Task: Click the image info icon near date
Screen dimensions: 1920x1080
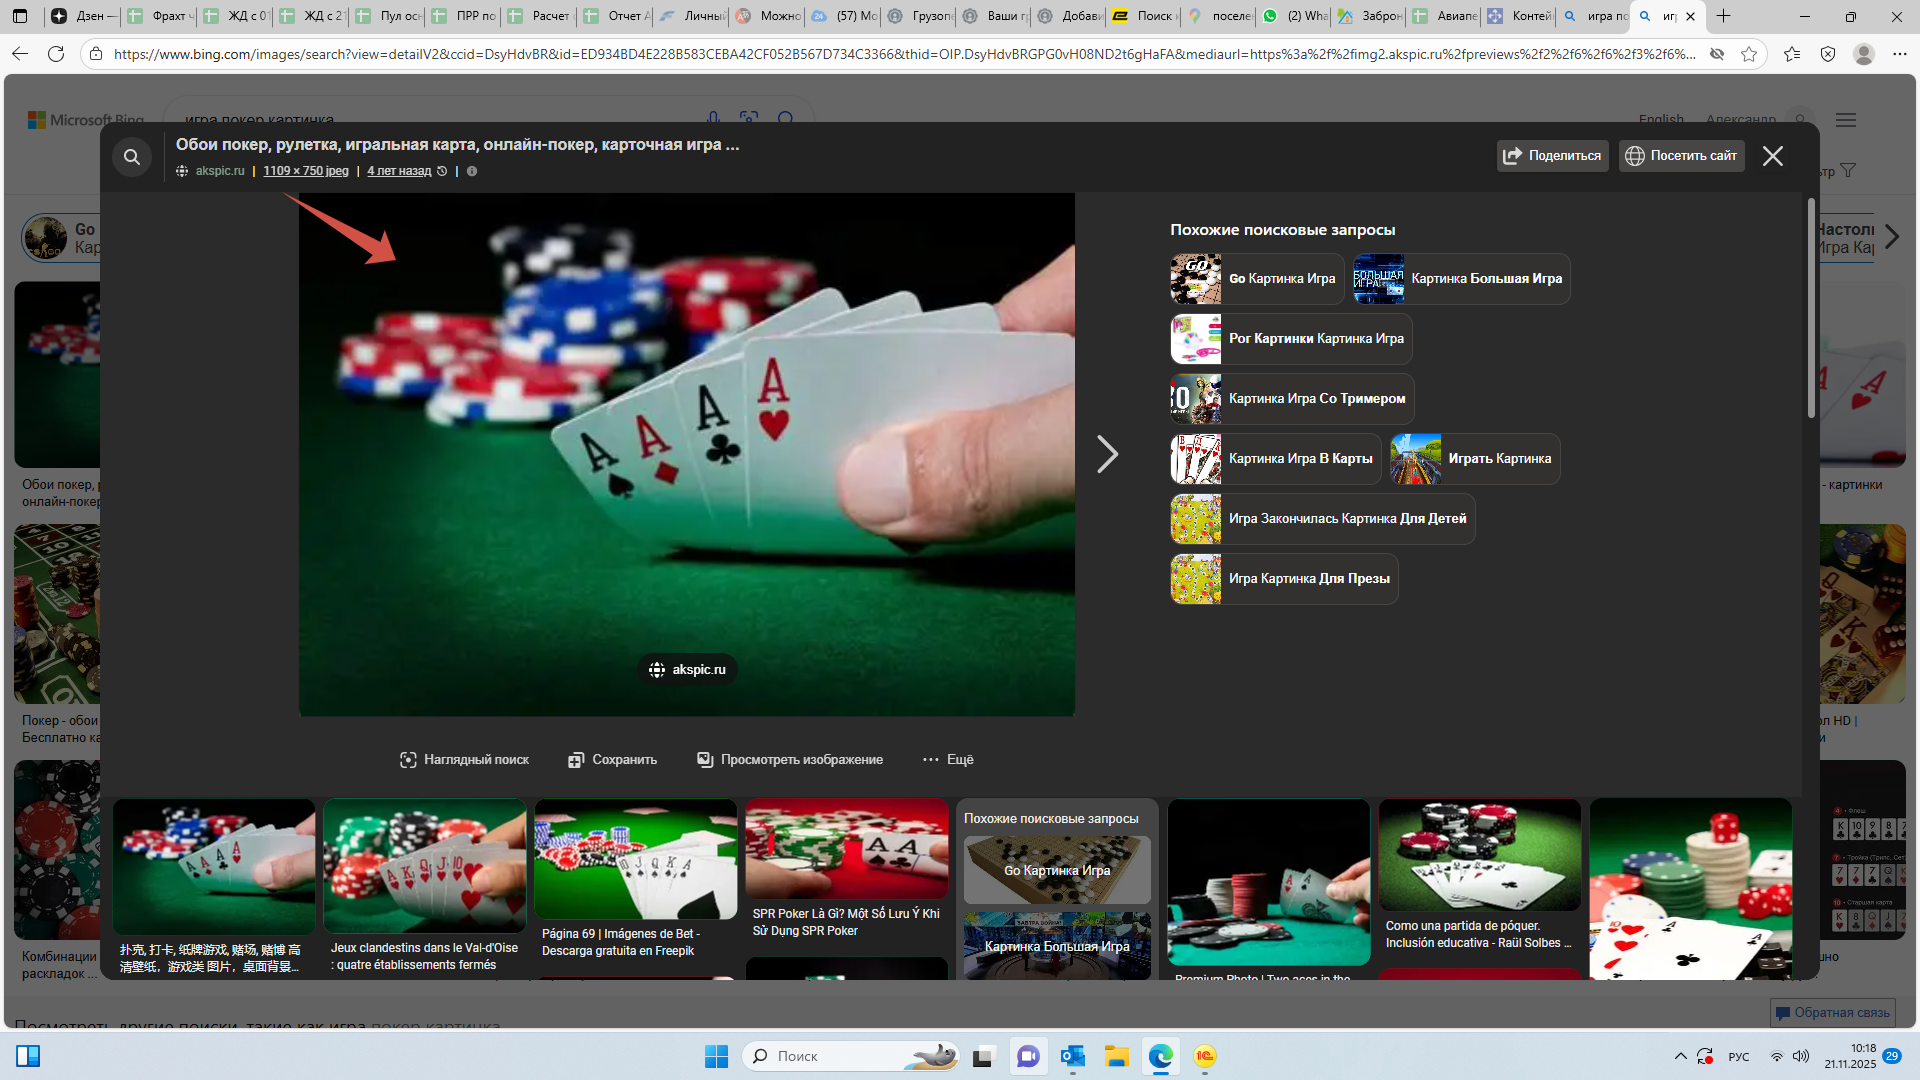Action: point(472,171)
